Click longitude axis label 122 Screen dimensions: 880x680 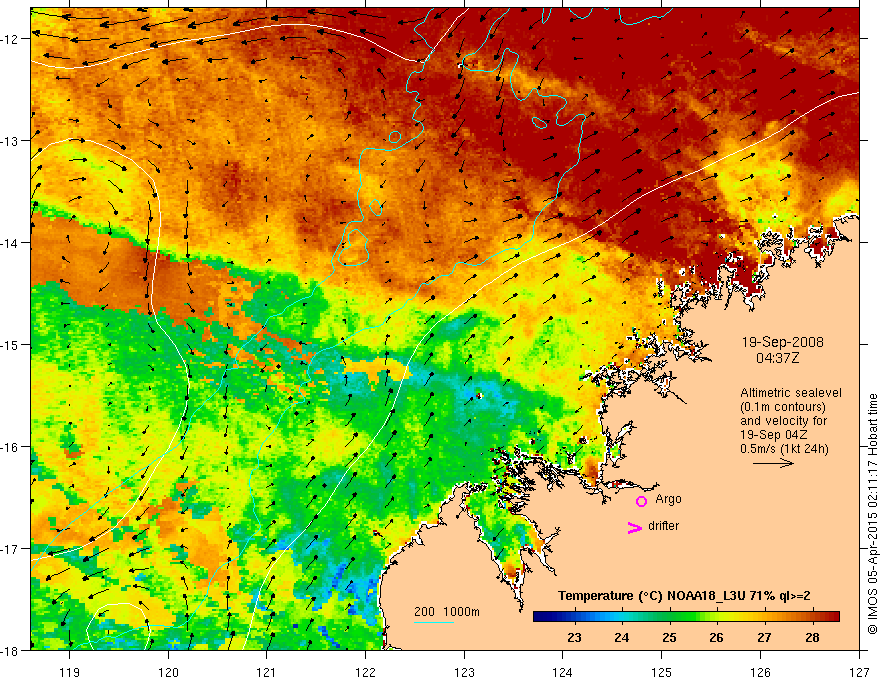pos(365,672)
